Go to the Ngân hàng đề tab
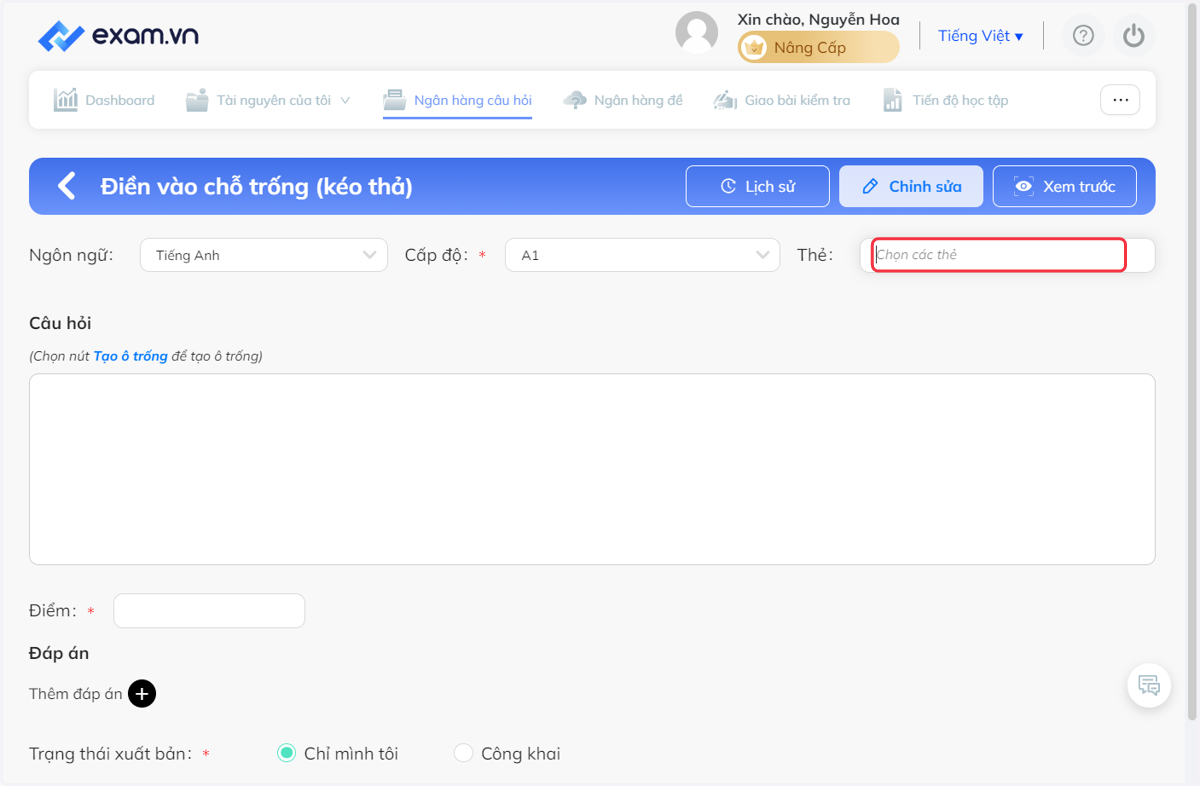This screenshot has height=786, width=1200. (x=623, y=100)
